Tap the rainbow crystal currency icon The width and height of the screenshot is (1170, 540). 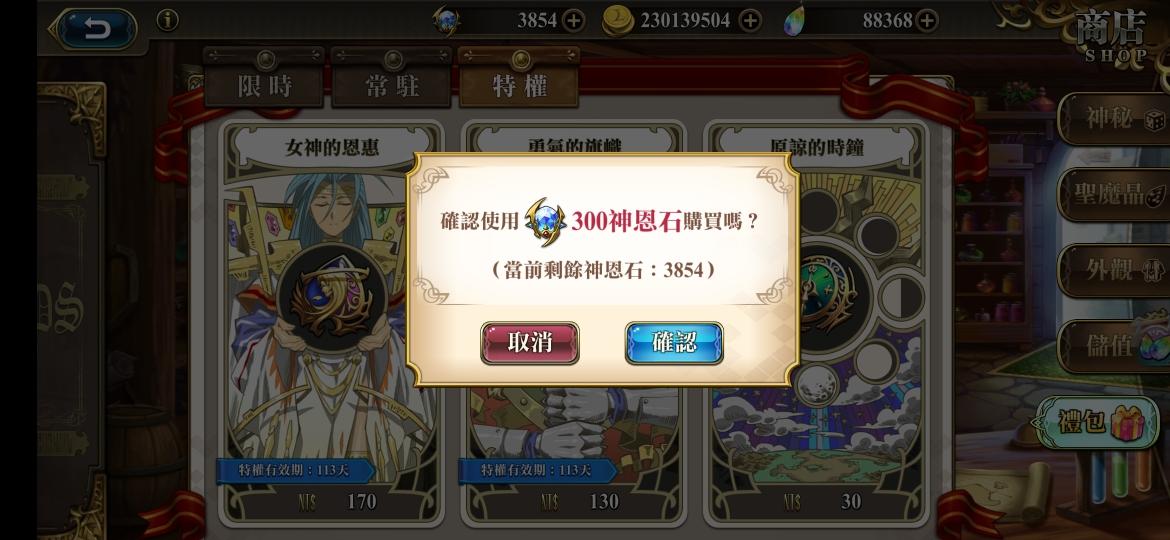point(795,21)
